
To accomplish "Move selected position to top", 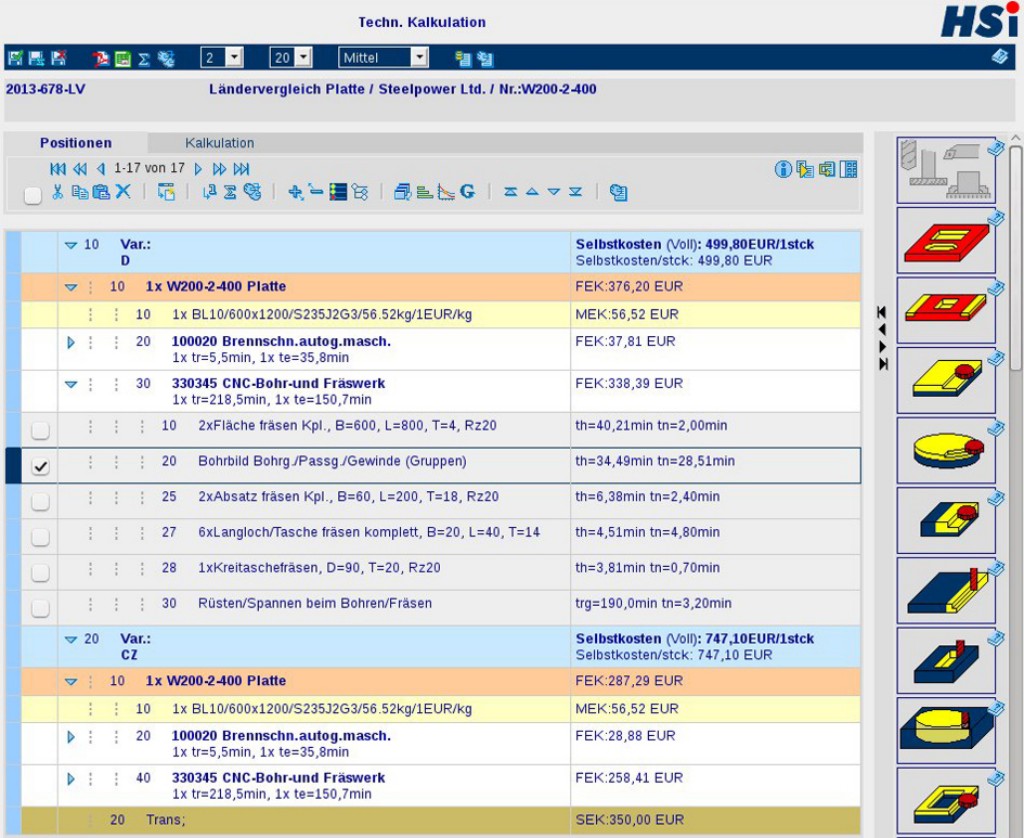I will 511,192.
